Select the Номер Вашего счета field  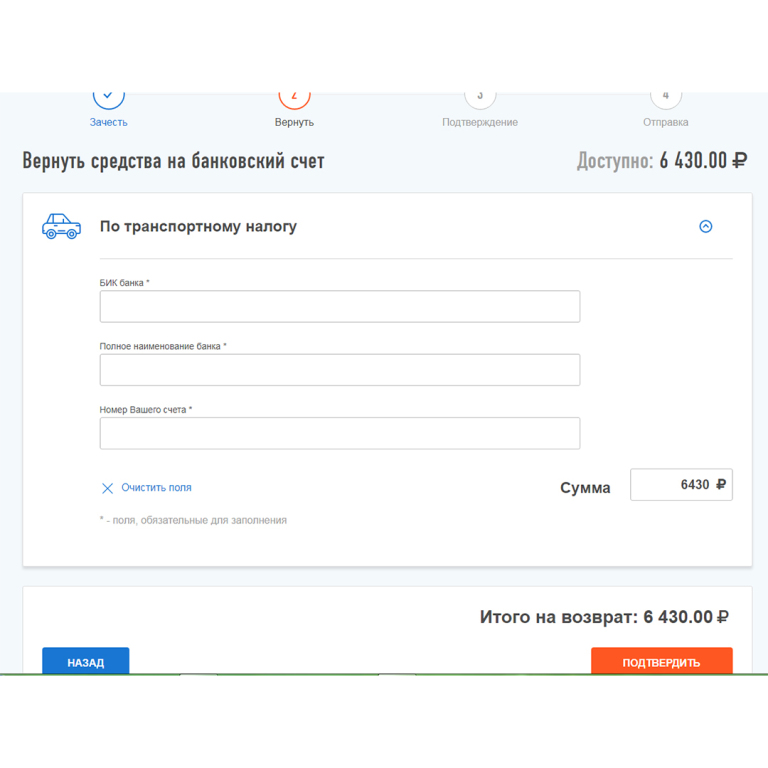(339, 433)
